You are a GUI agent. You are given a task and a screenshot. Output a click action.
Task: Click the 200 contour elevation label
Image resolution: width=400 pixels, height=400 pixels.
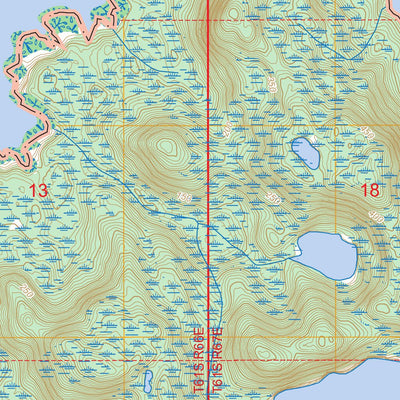pos(228,130)
